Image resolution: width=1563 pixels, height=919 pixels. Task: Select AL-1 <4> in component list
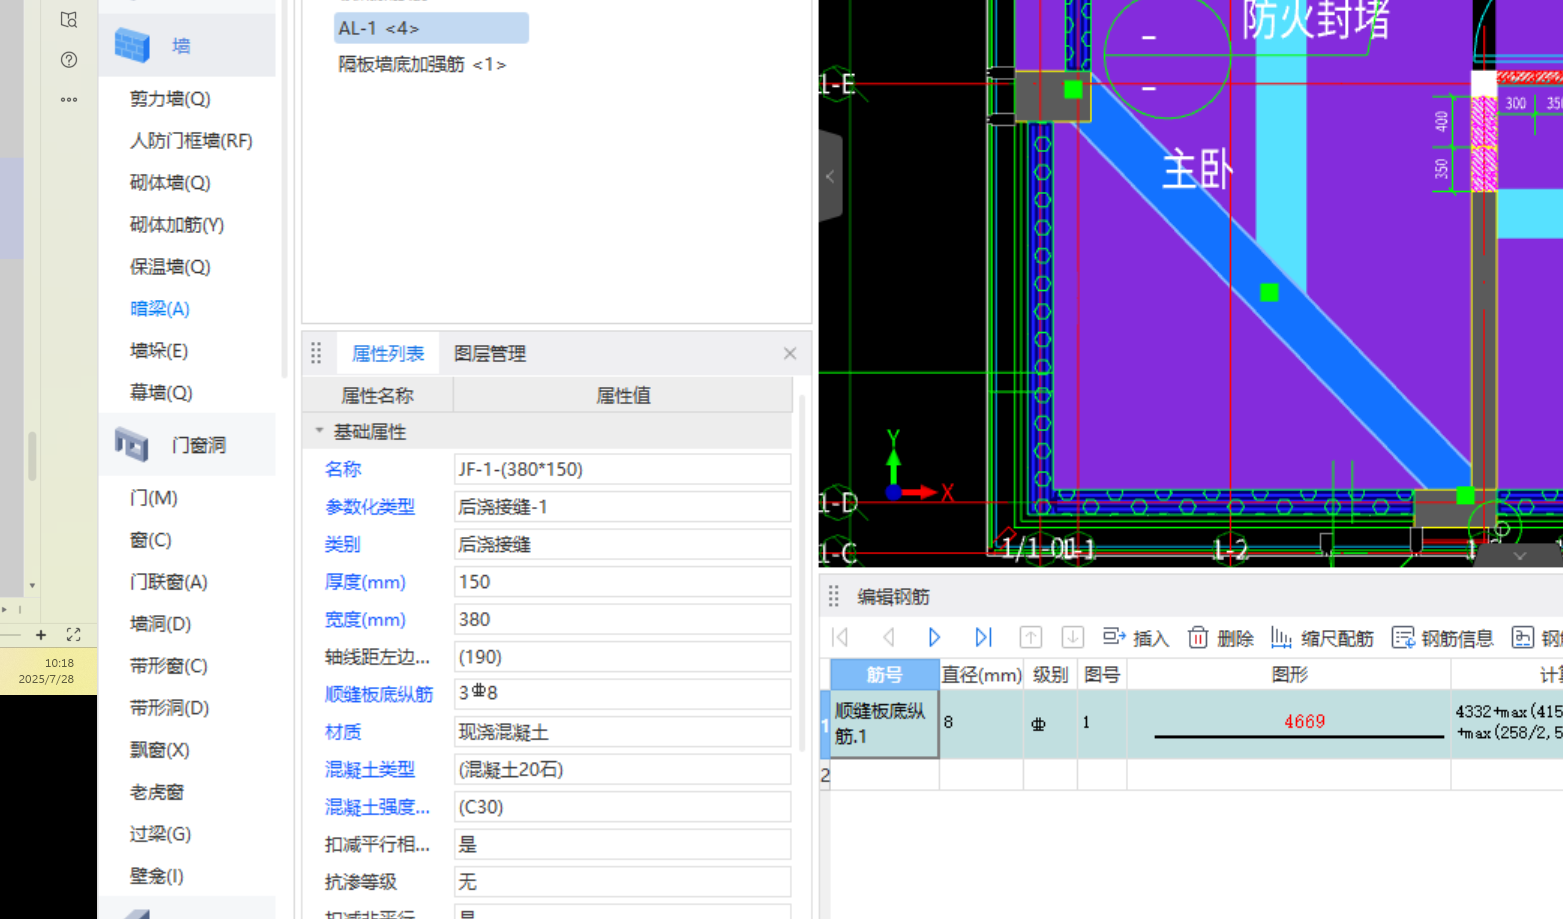431,28
